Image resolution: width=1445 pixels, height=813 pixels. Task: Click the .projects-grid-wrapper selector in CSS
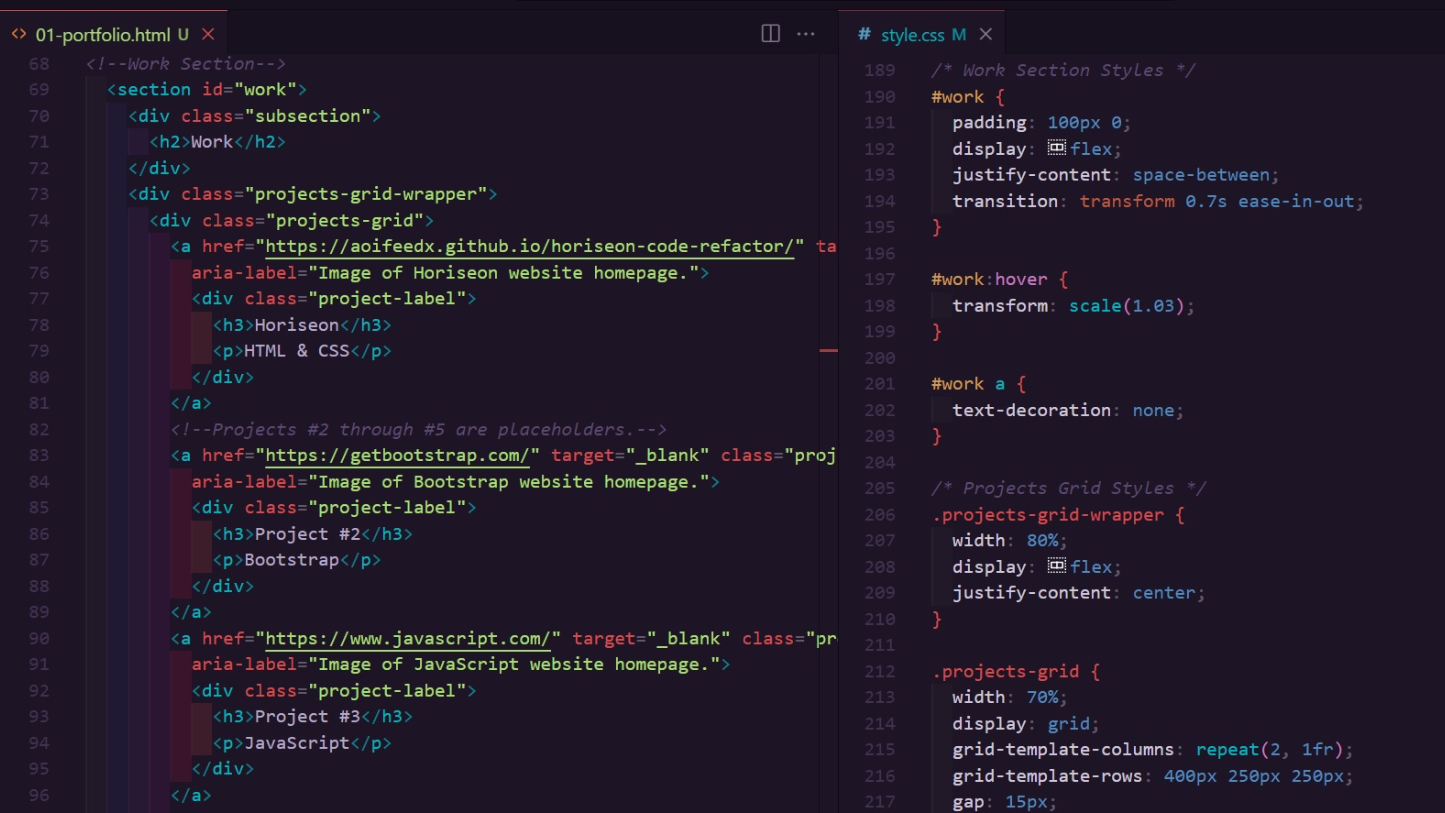coord(1048,515)
